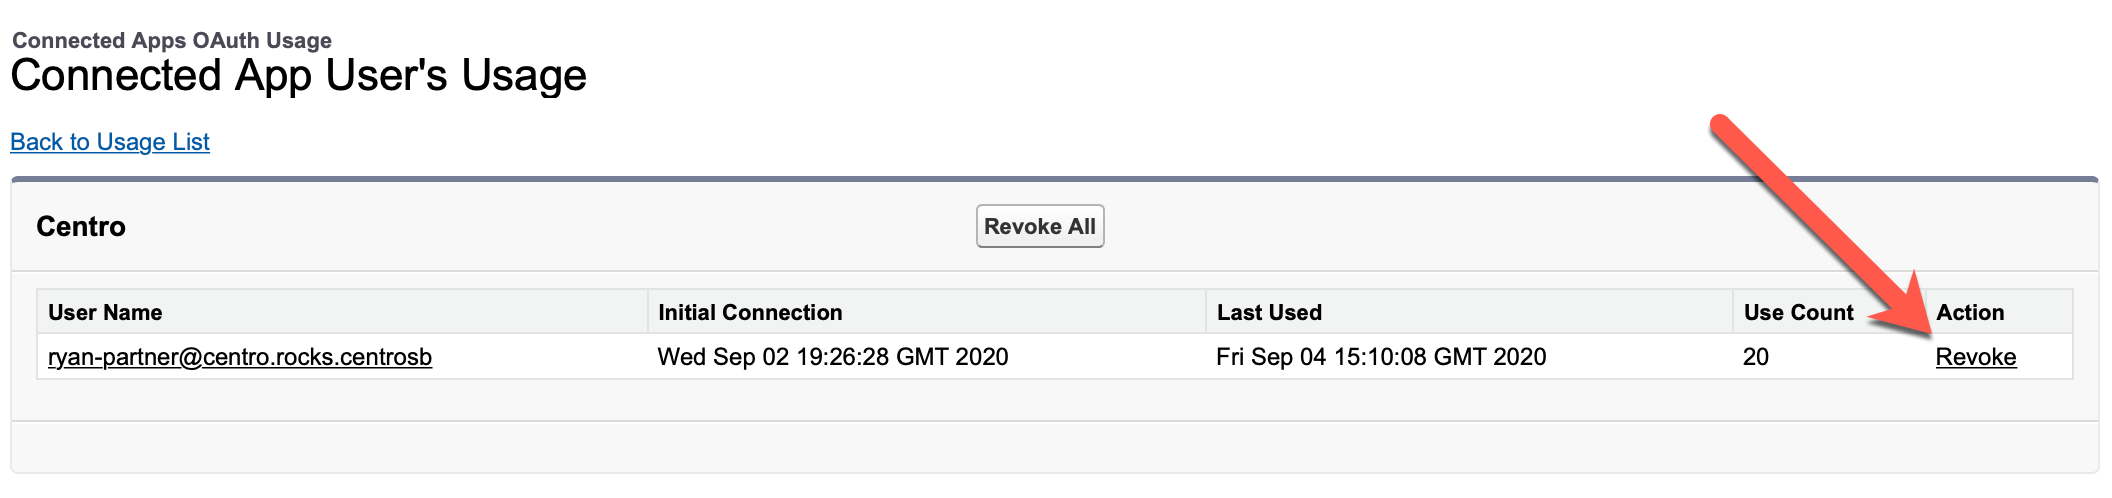Click the Wed Sep 02 initial connection date

pyautogui.click(x=833, y=357)
